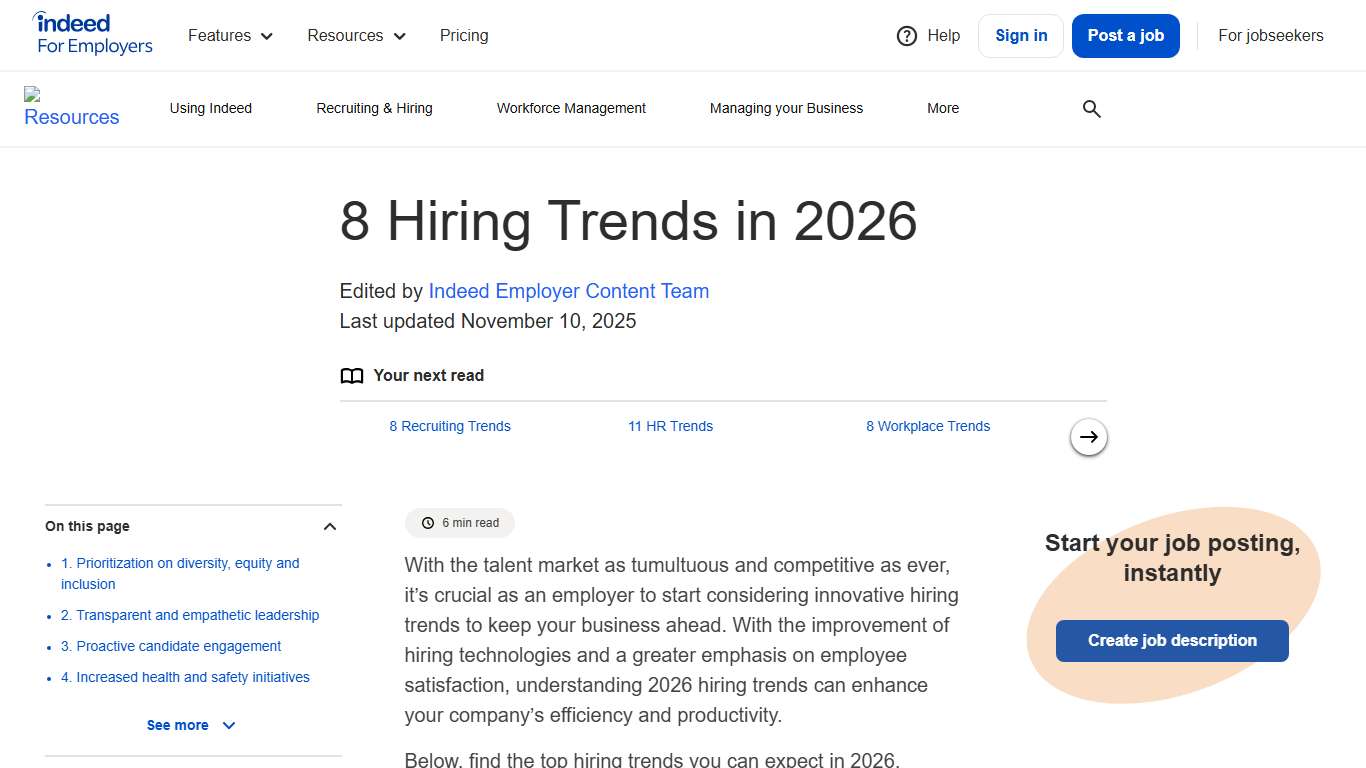
Task: Click the Post a job button
Action: tap(1125, 35)
